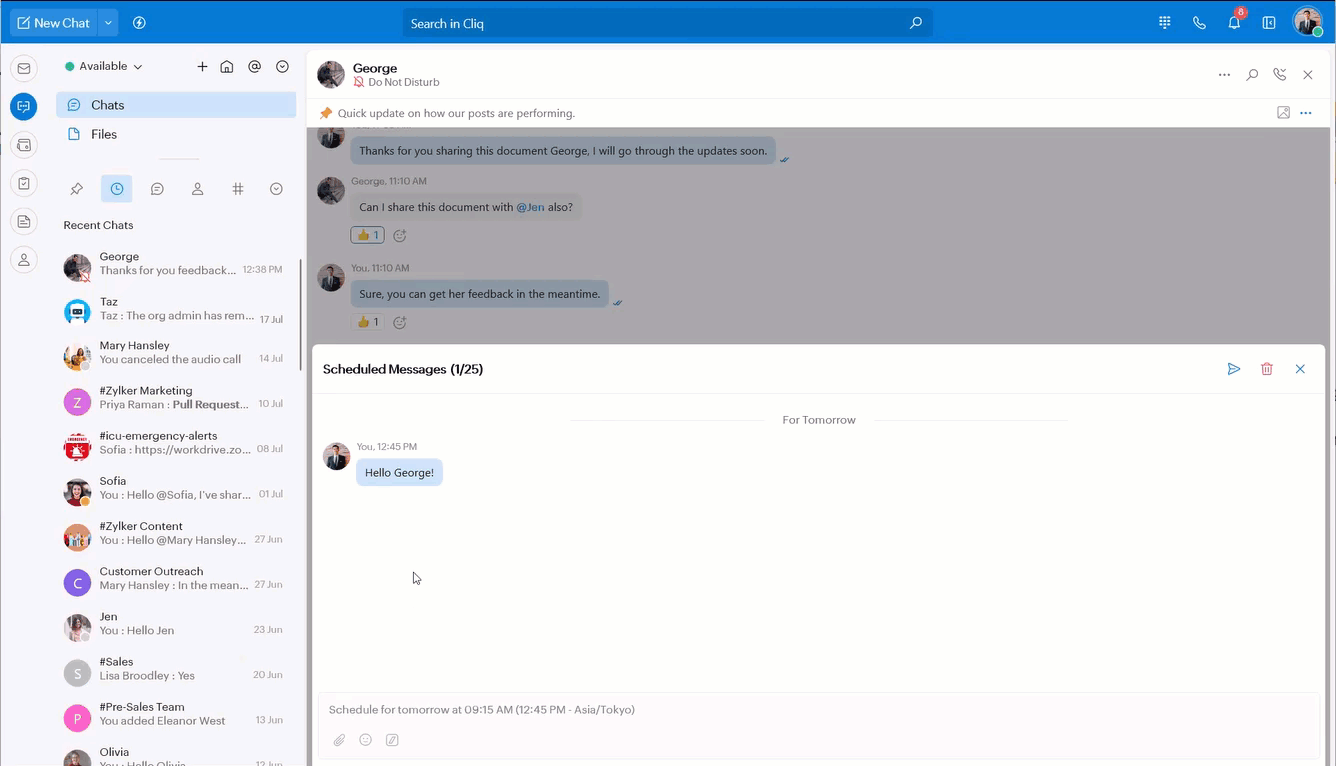The image size is (1336, 766).
Task: Click the New Chat button
Action: point(54,23)
